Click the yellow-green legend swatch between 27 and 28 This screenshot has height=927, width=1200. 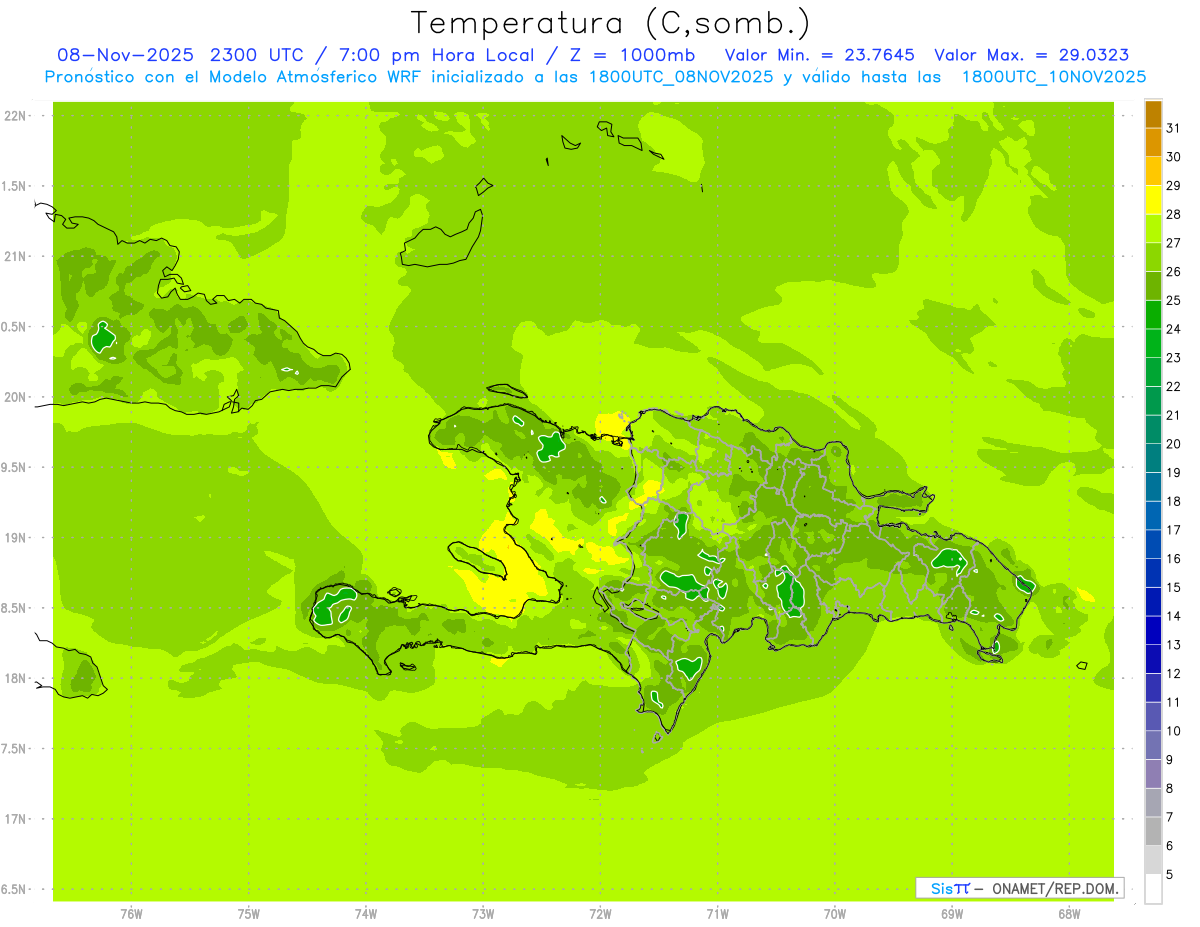[x=1153, y=229]
